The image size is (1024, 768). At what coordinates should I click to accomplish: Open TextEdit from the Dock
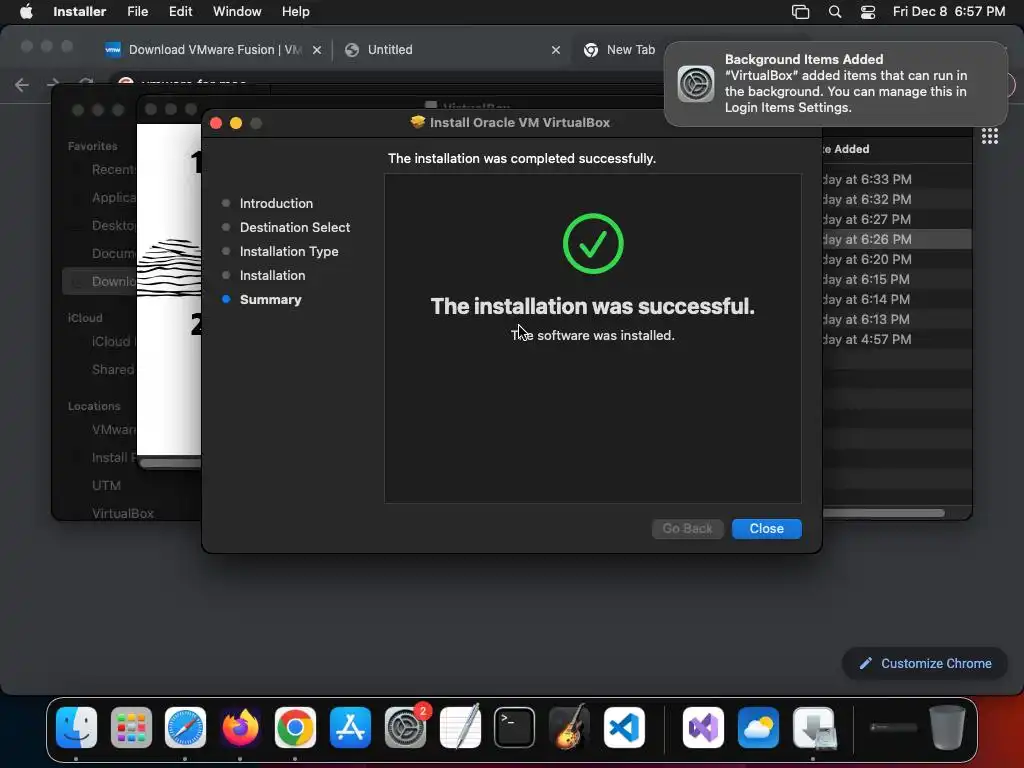tap(460, 727)
